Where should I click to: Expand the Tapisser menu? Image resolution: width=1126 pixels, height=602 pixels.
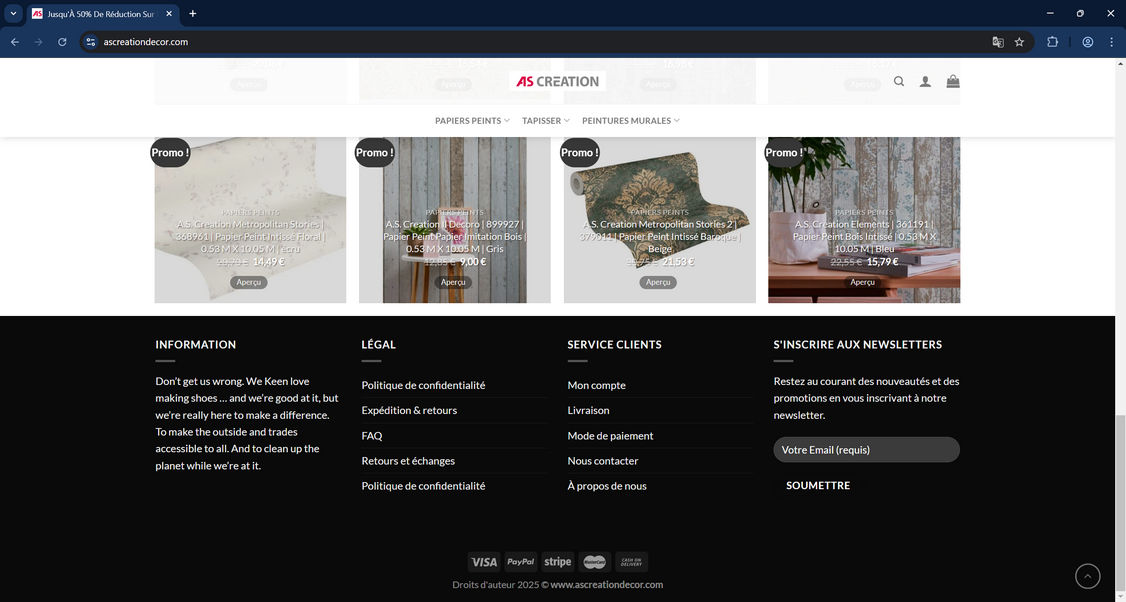pos(546,121)
